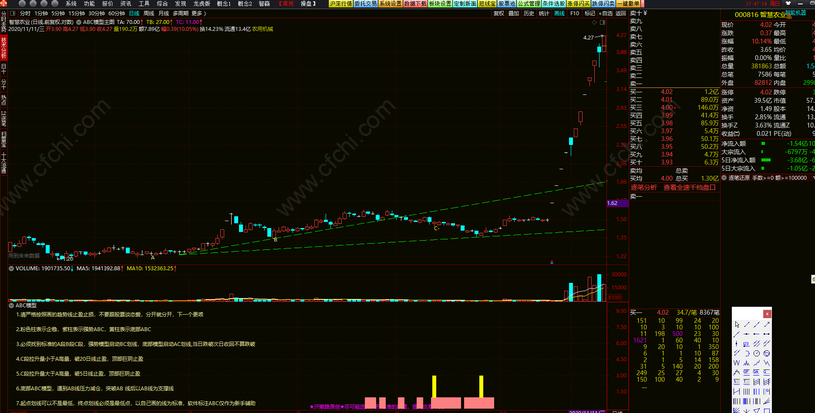Click the first round title bar button

23,4
